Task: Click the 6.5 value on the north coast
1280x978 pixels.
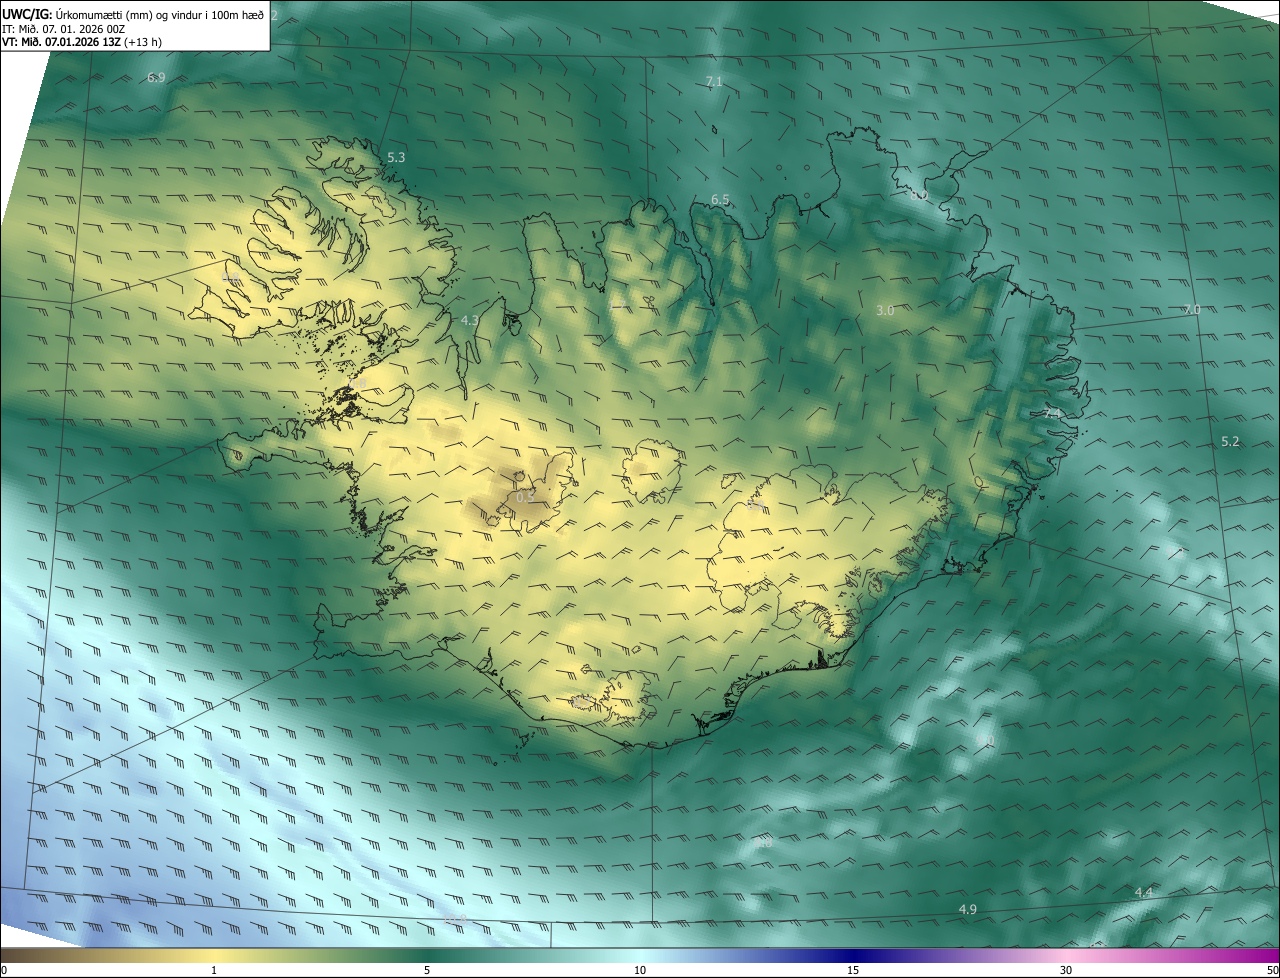Action: [720, 200]
